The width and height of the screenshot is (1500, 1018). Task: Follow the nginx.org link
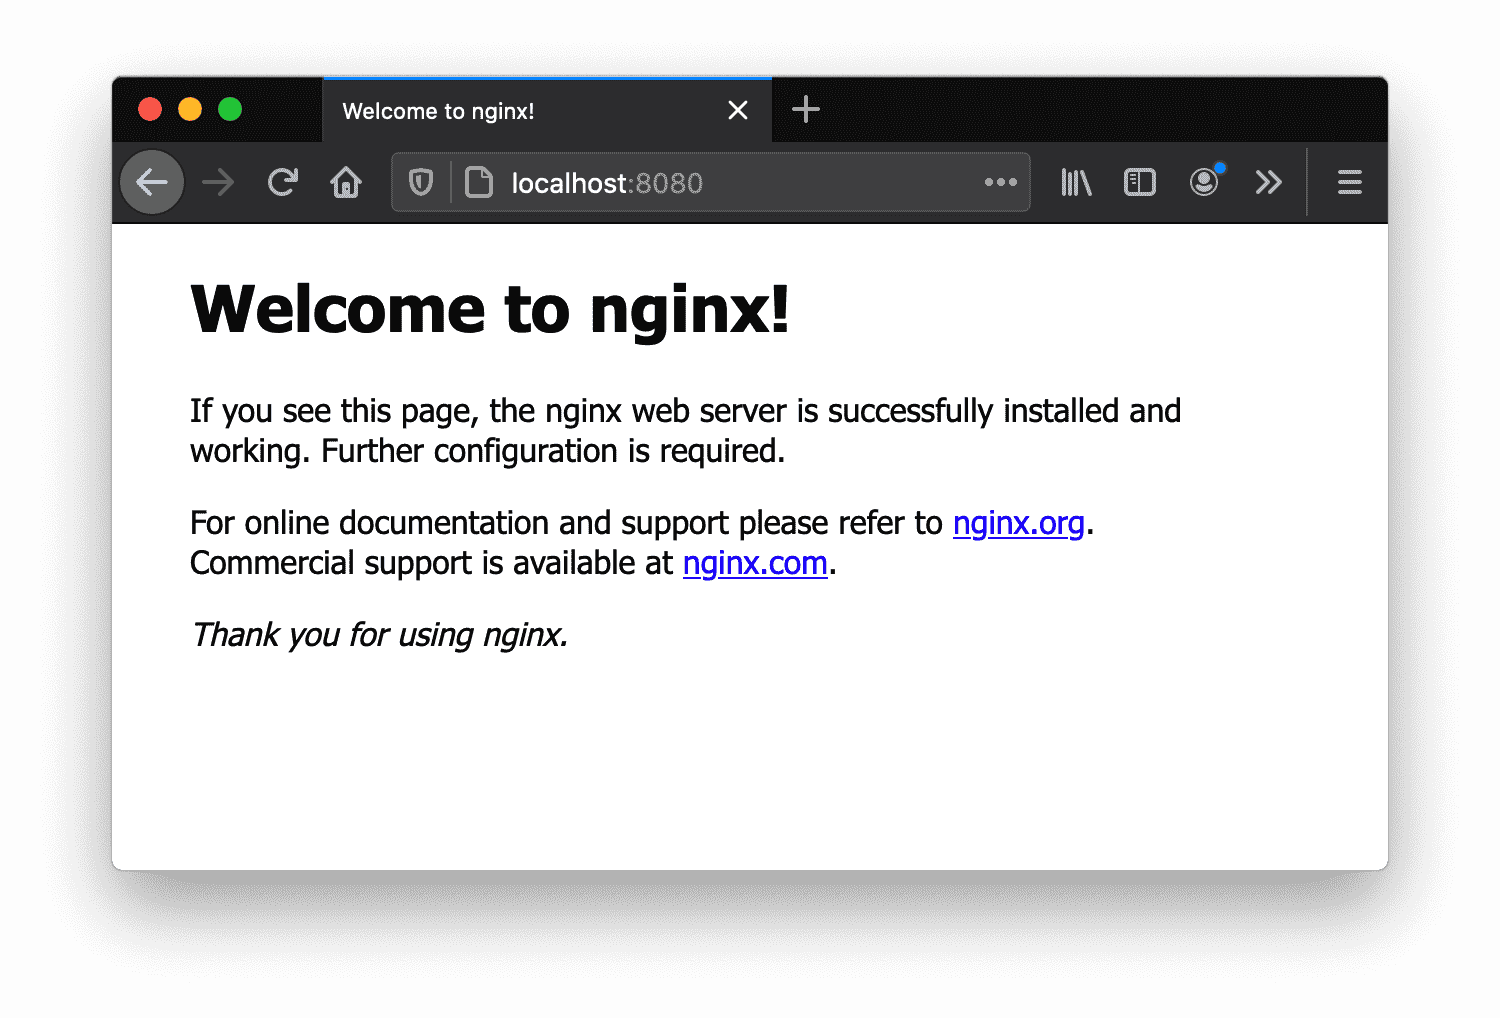click(1018, 523)
